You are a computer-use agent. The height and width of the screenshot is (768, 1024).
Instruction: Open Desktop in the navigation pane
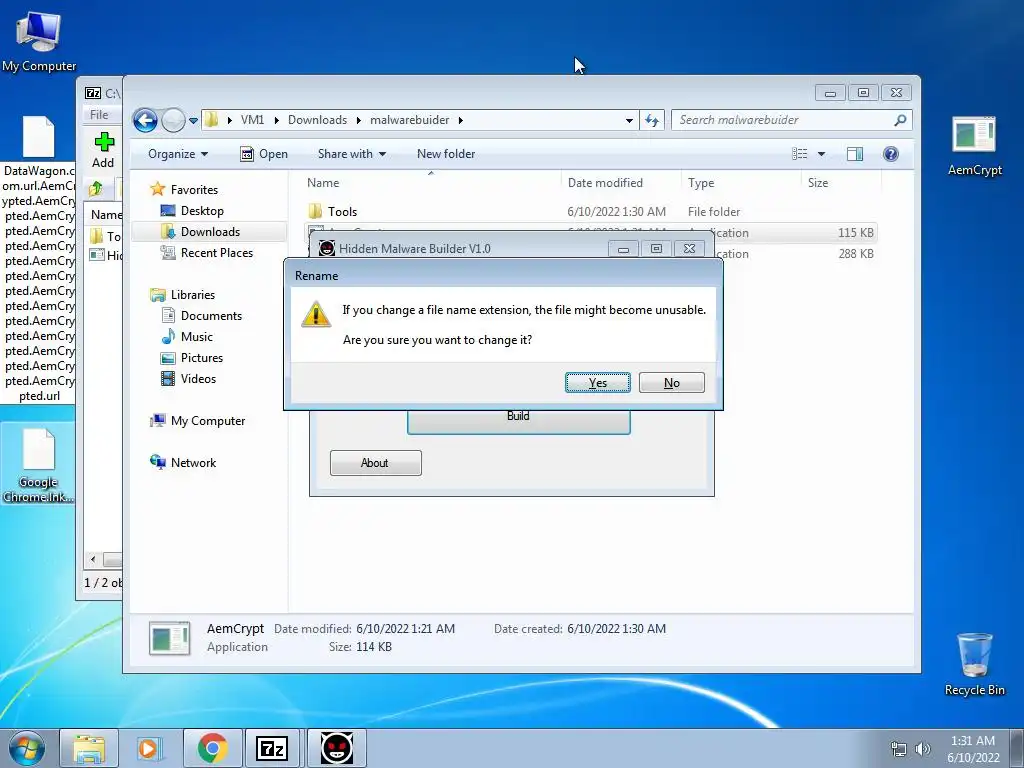click(202, 211)
